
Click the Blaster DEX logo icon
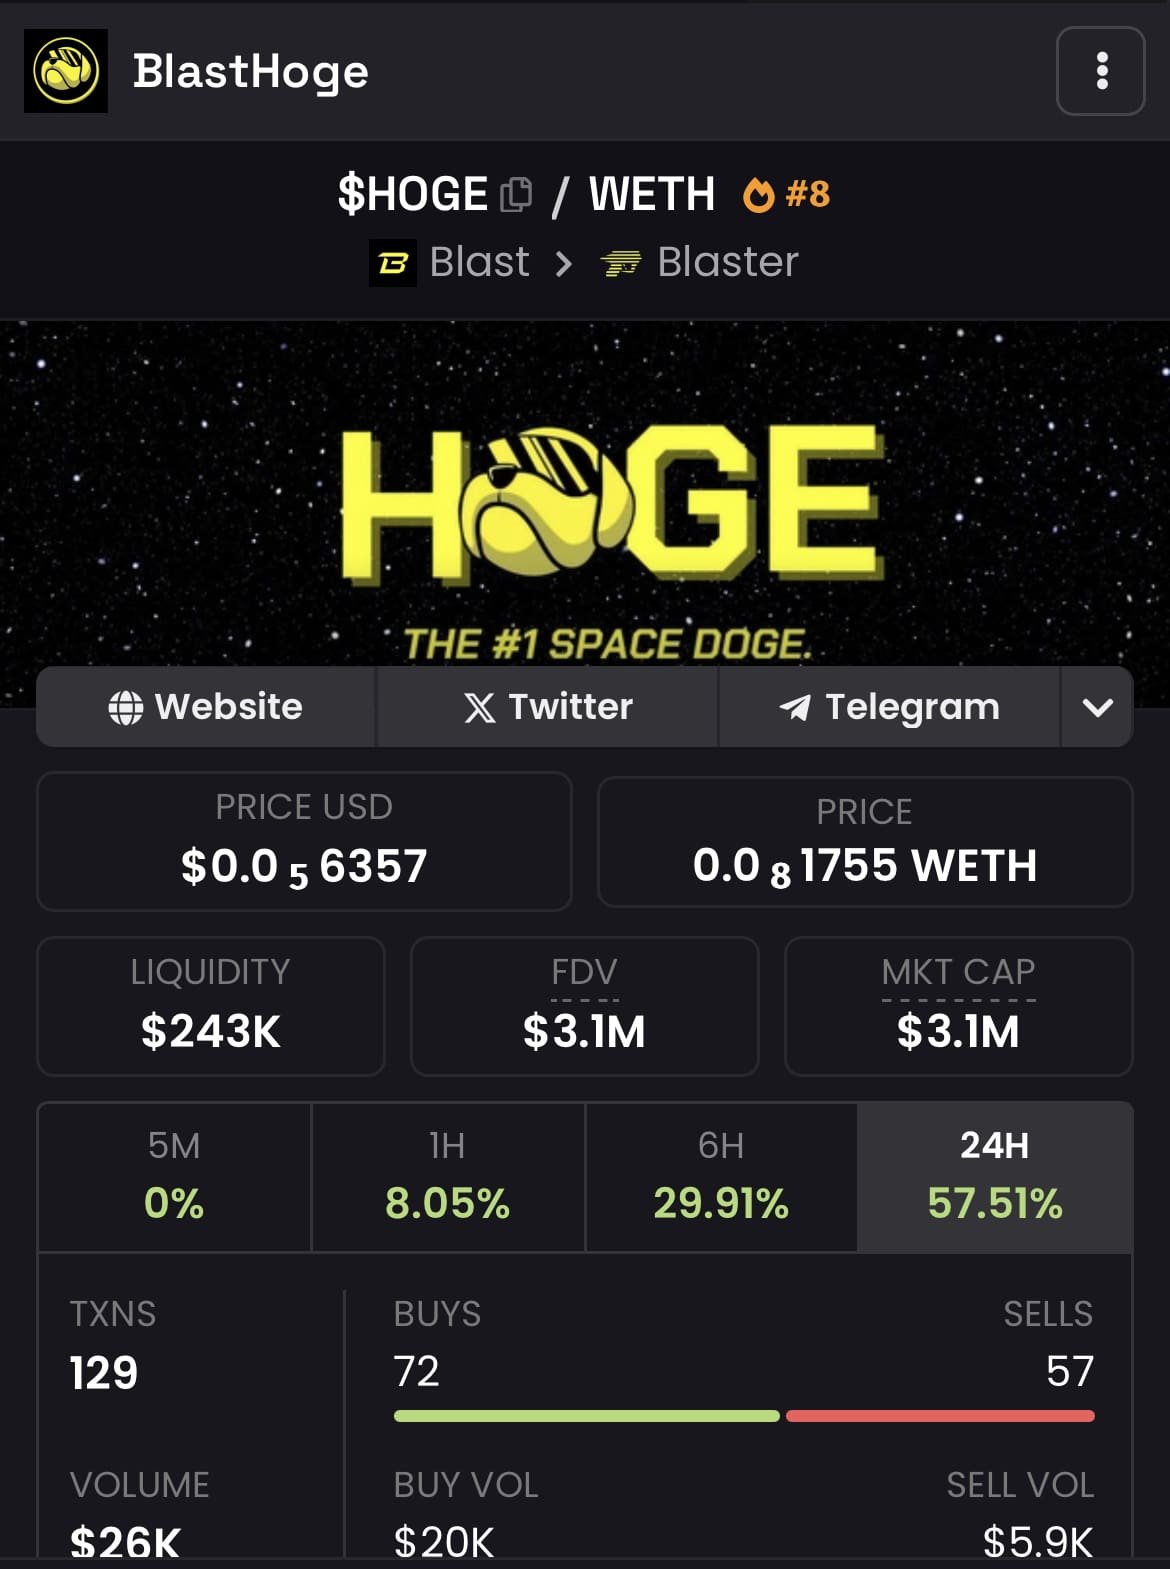click(x=620, y=263)
